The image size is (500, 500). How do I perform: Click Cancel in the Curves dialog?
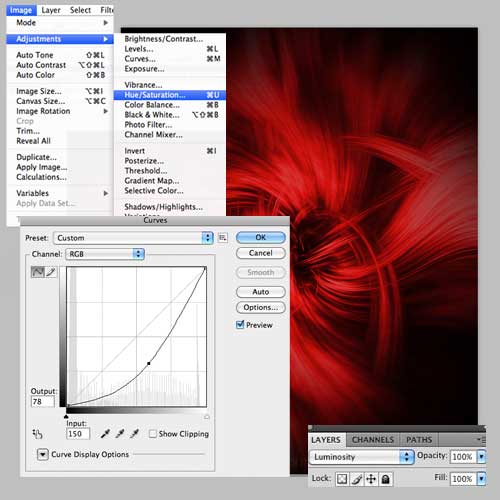[x=261, y=253]
